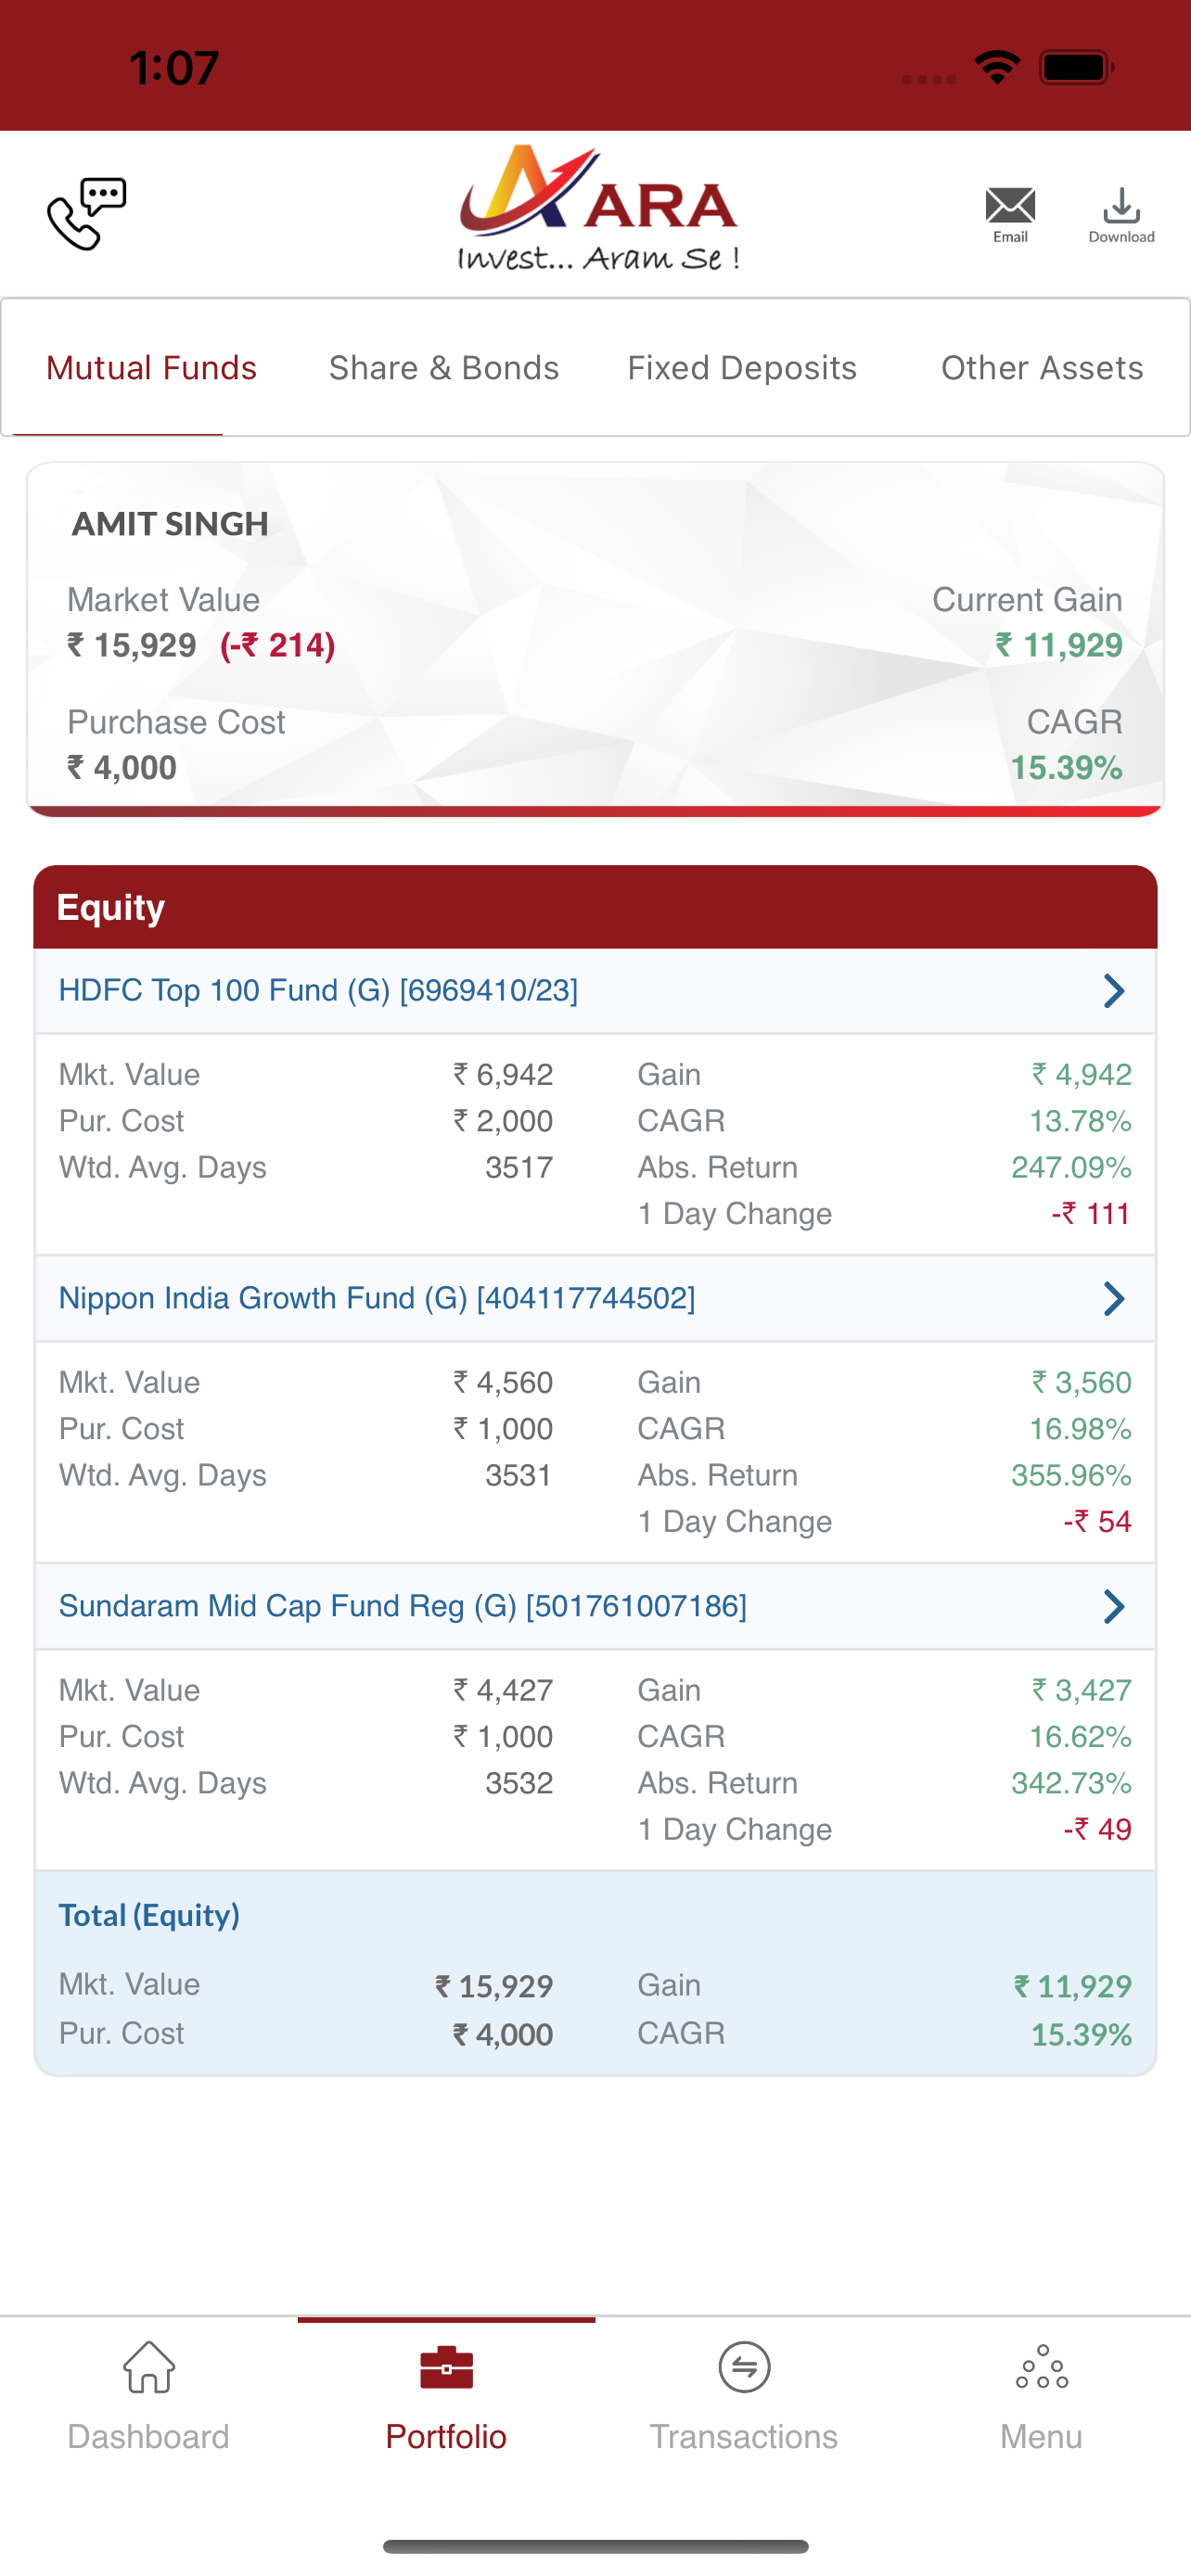Screen dimensions: 1191x2576
Task: Open Dashboard from the bottom navigation
Action: coord(149,2396)
